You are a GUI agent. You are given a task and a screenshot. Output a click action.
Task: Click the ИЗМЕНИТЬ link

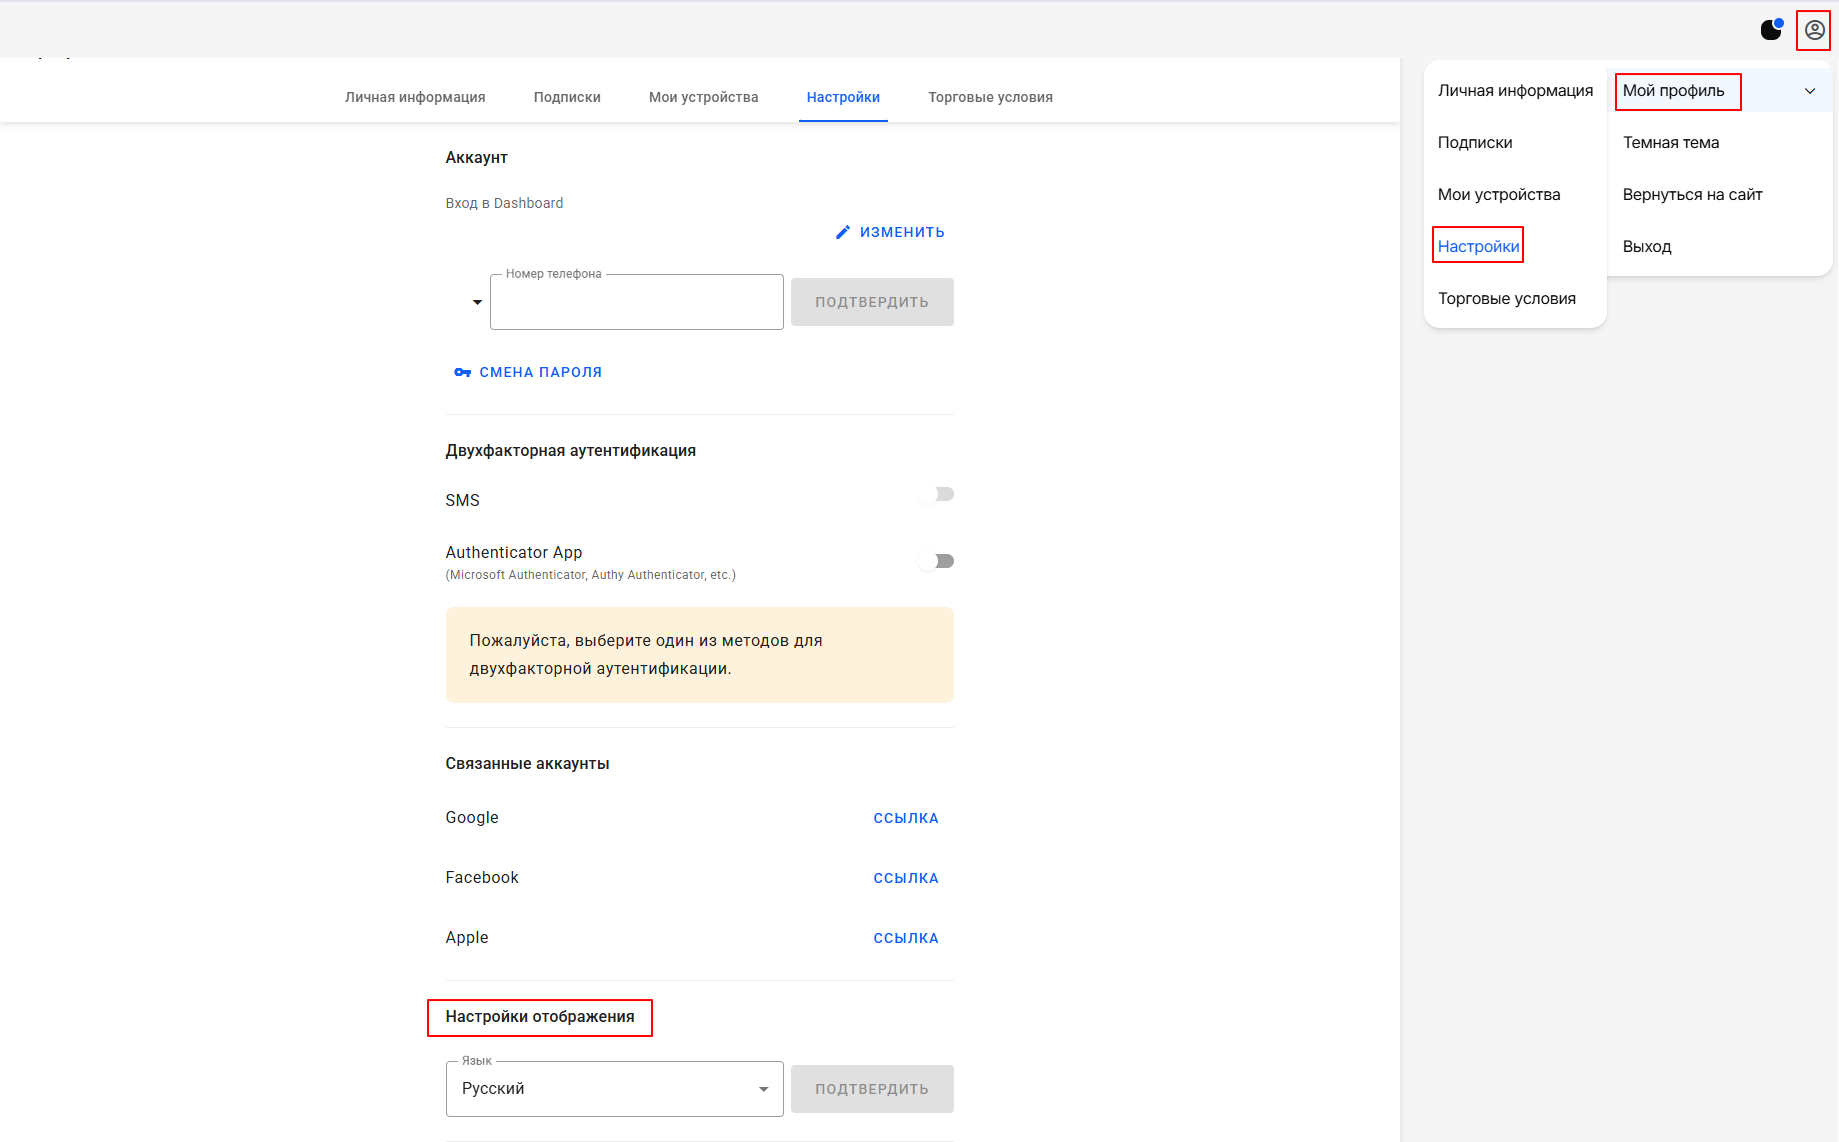click(x=890, y=232)
